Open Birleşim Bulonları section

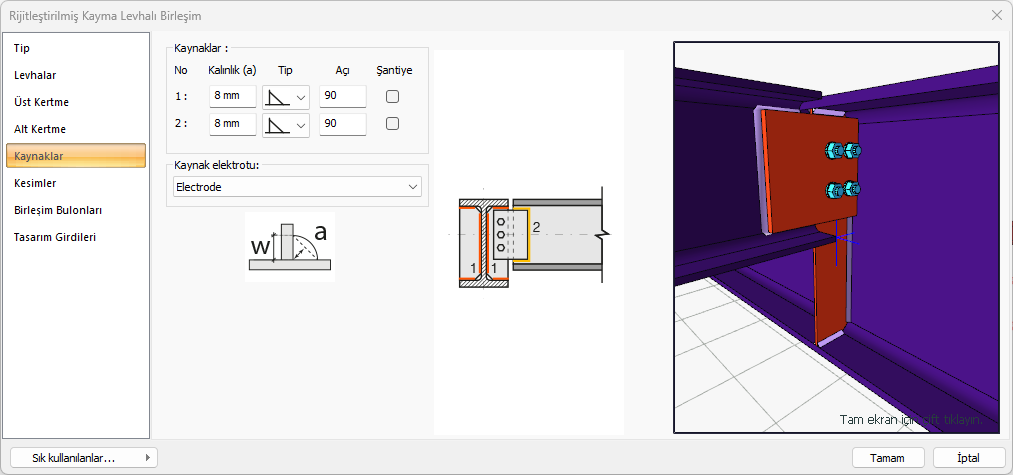58,210
